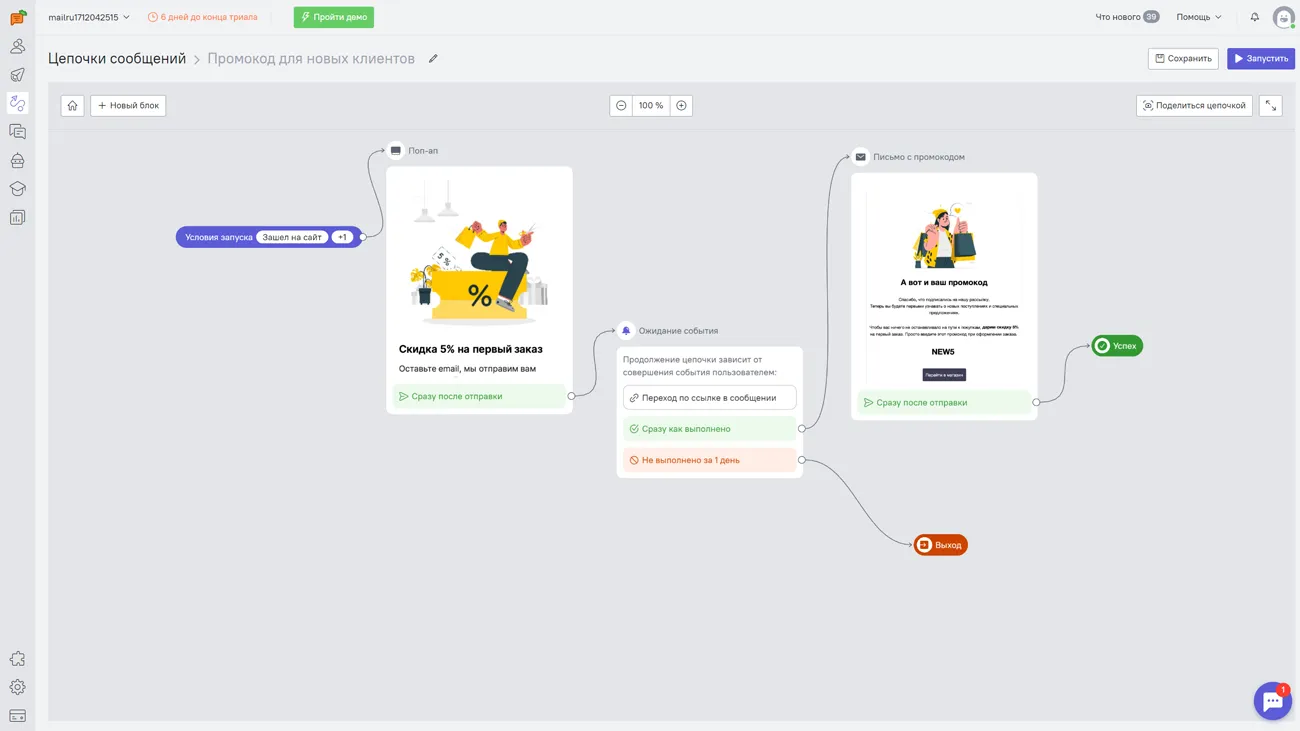Open the rocket campaigns sidebar icon
1300x731 pixels.
coord(17,75)
